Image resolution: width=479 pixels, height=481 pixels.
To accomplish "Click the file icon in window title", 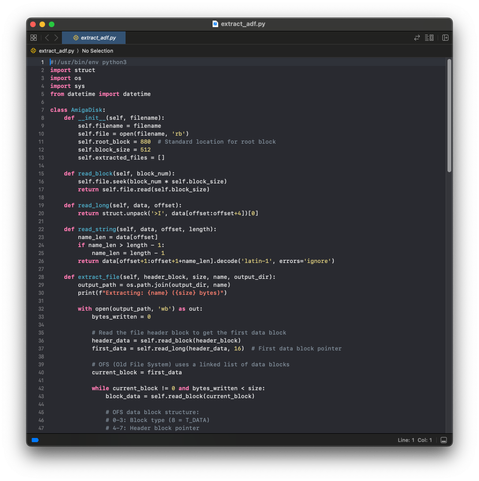I will pyautogui.click(x=215, y=24).
